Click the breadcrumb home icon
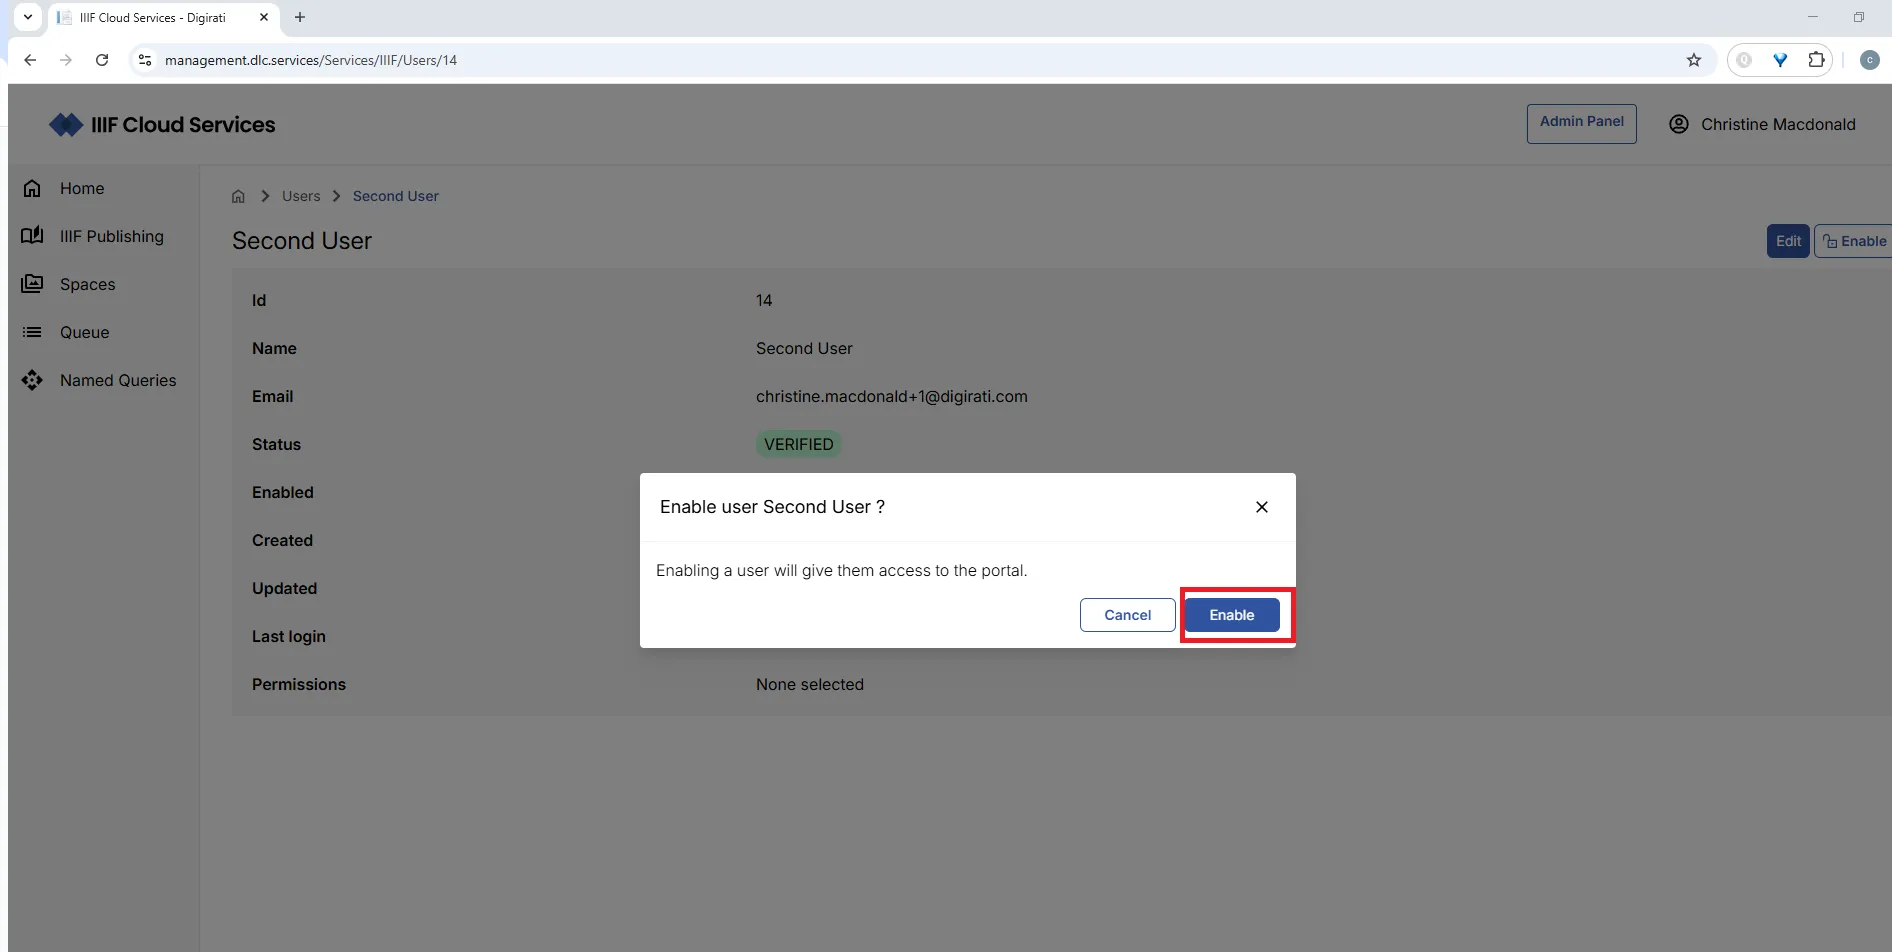This screenshot has height=952, width=1892. (x=238, y=196)
